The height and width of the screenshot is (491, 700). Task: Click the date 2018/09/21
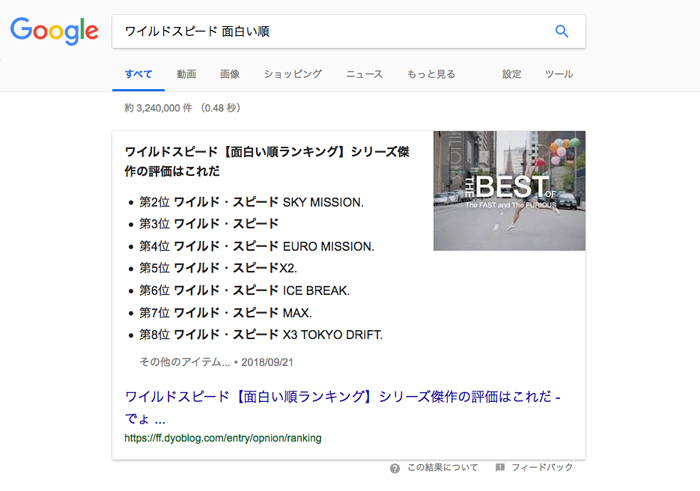pyautogui.click(x=267, y=362)
